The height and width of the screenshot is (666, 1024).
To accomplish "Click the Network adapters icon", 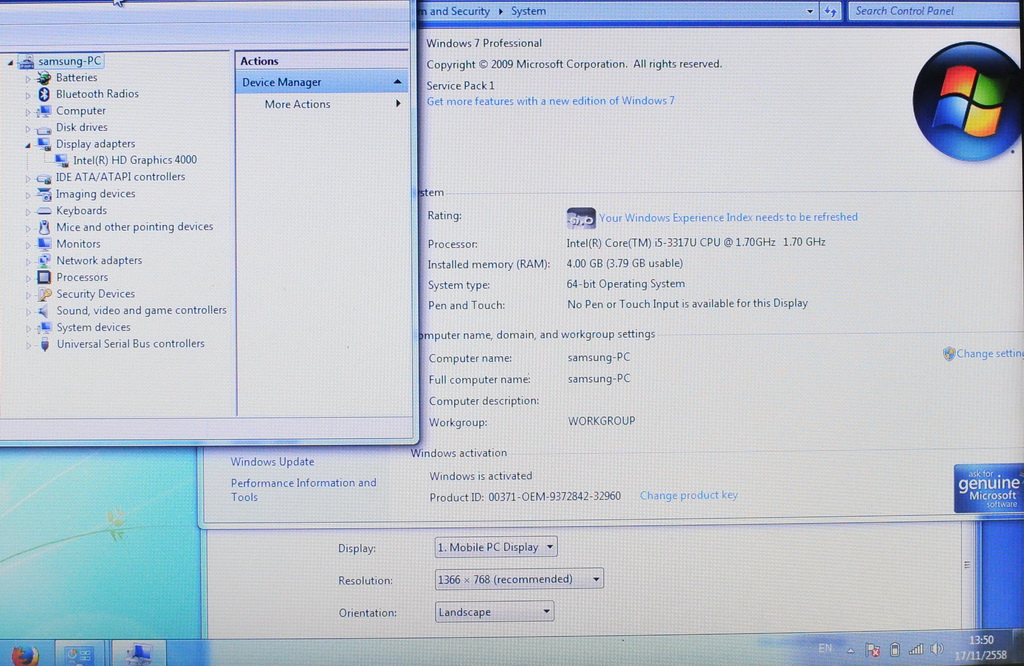I will (x=44, y=261).
